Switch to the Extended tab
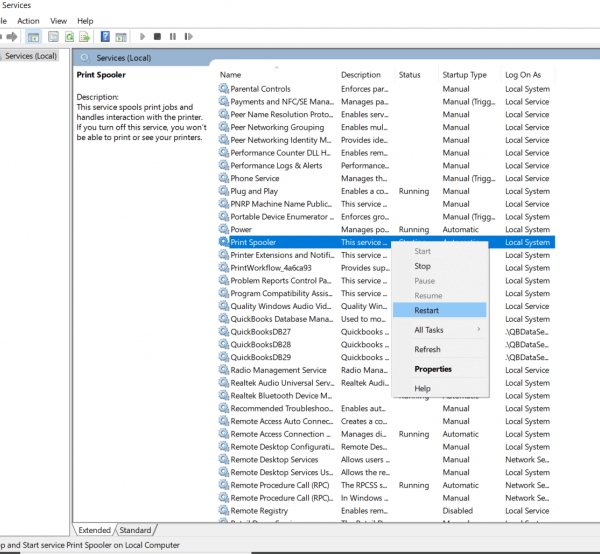Image resolution: width=600 pixels, height=554 pixels. (94, 530)
